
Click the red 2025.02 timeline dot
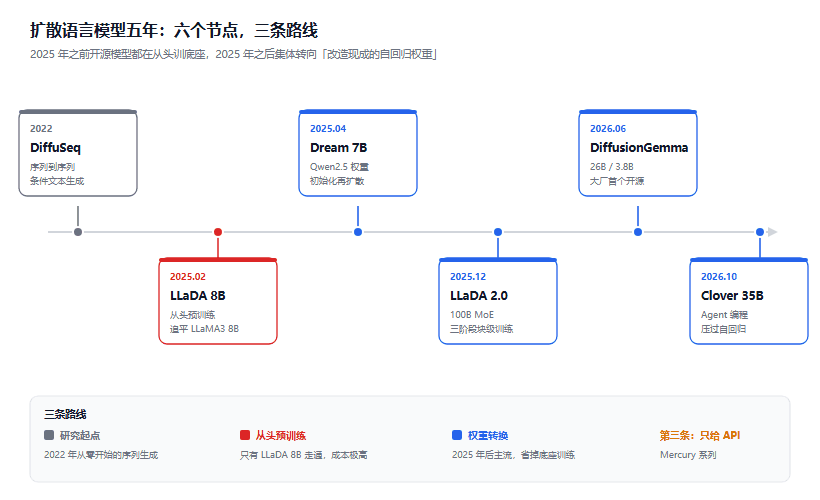coord(218,232)
